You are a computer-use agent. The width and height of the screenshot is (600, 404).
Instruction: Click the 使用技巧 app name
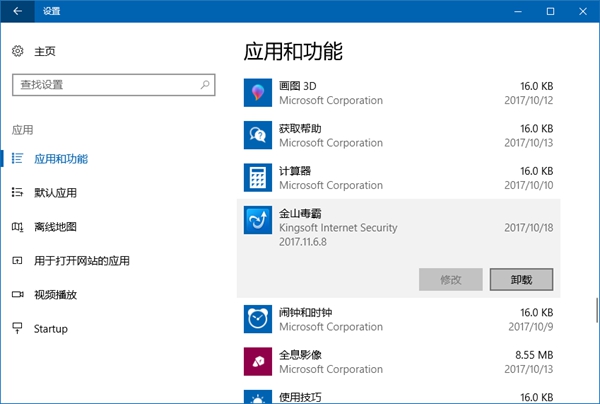click(300, 397)
